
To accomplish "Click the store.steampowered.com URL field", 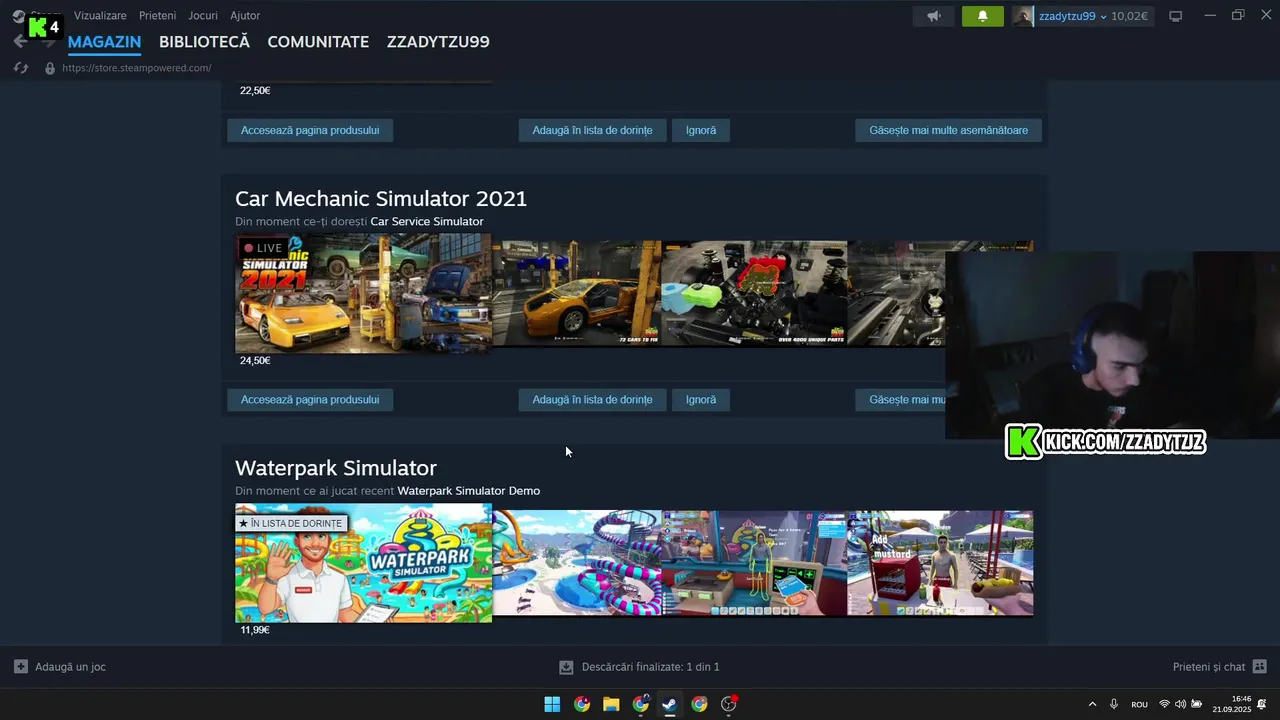I will tap(137, 68).
